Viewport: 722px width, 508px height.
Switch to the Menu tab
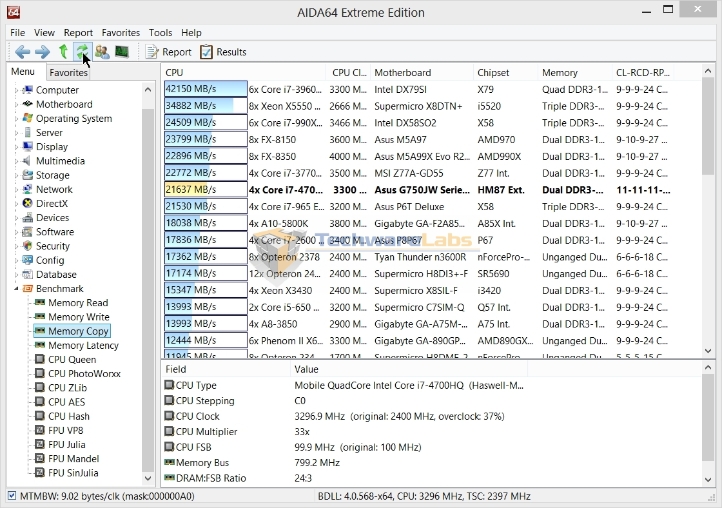click(23, 72)
